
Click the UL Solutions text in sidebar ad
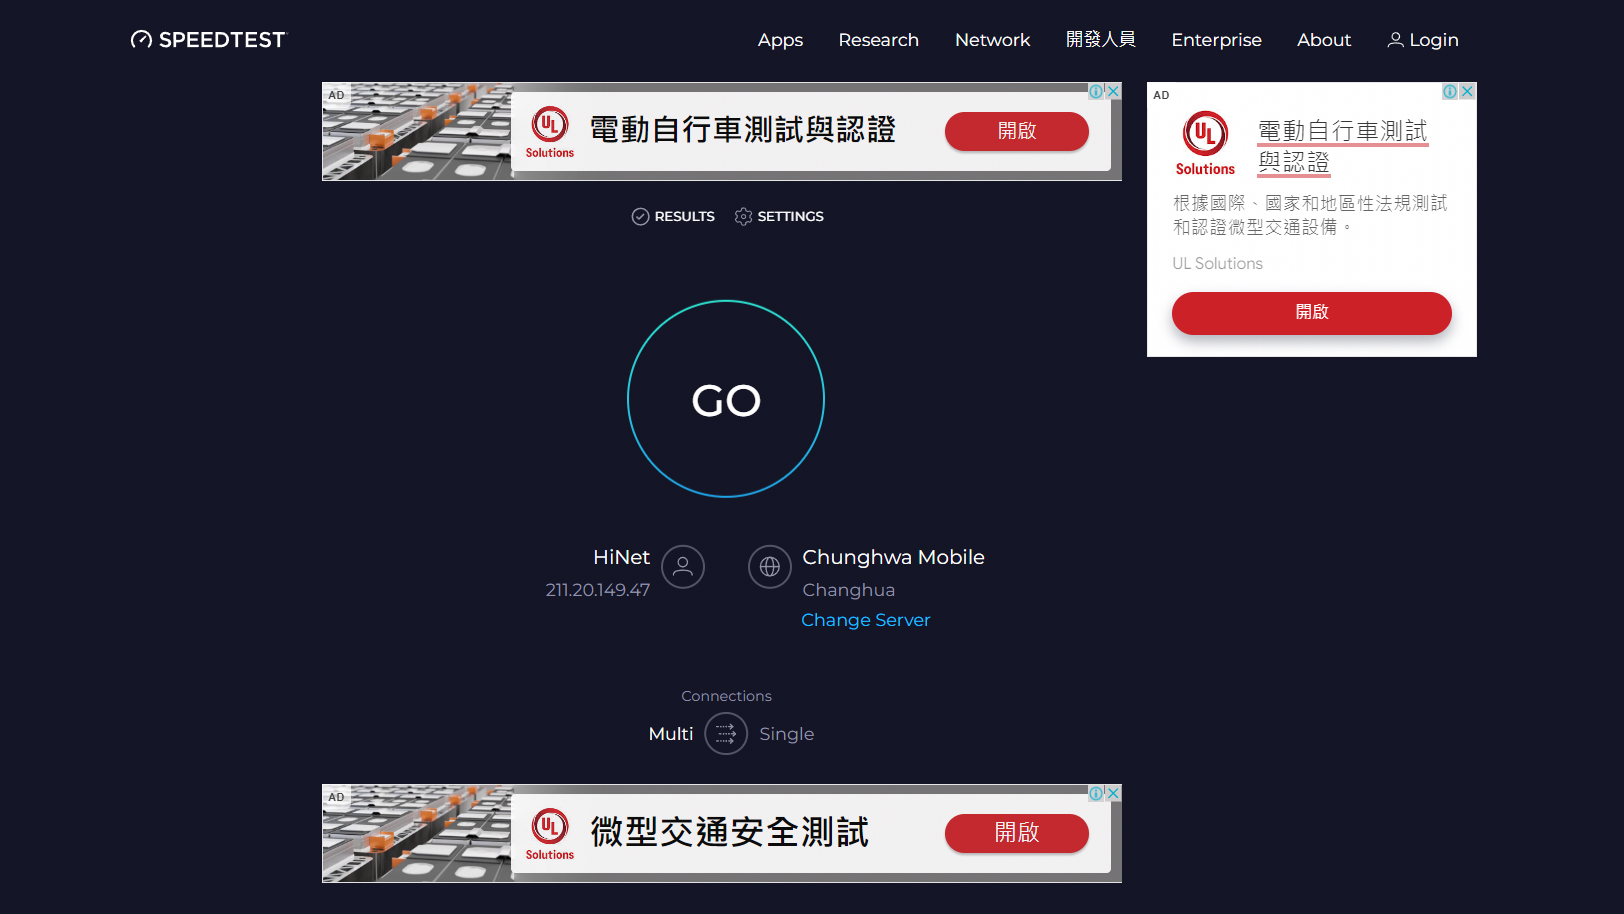click(1217, 264)
